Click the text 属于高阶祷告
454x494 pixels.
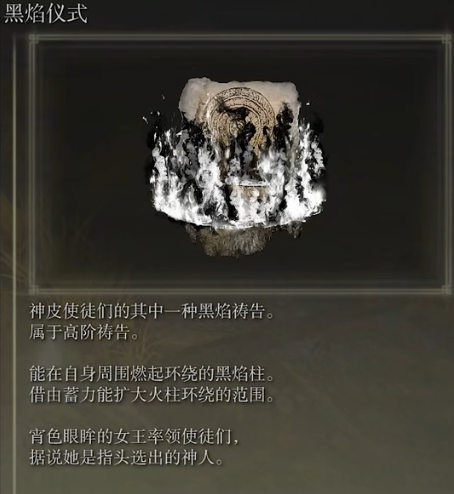(84, 332)
